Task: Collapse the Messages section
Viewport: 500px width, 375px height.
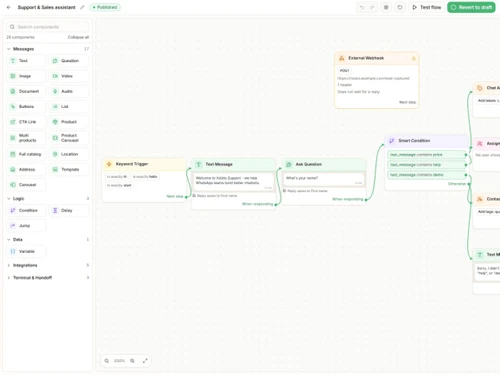Action: [48, 49]
